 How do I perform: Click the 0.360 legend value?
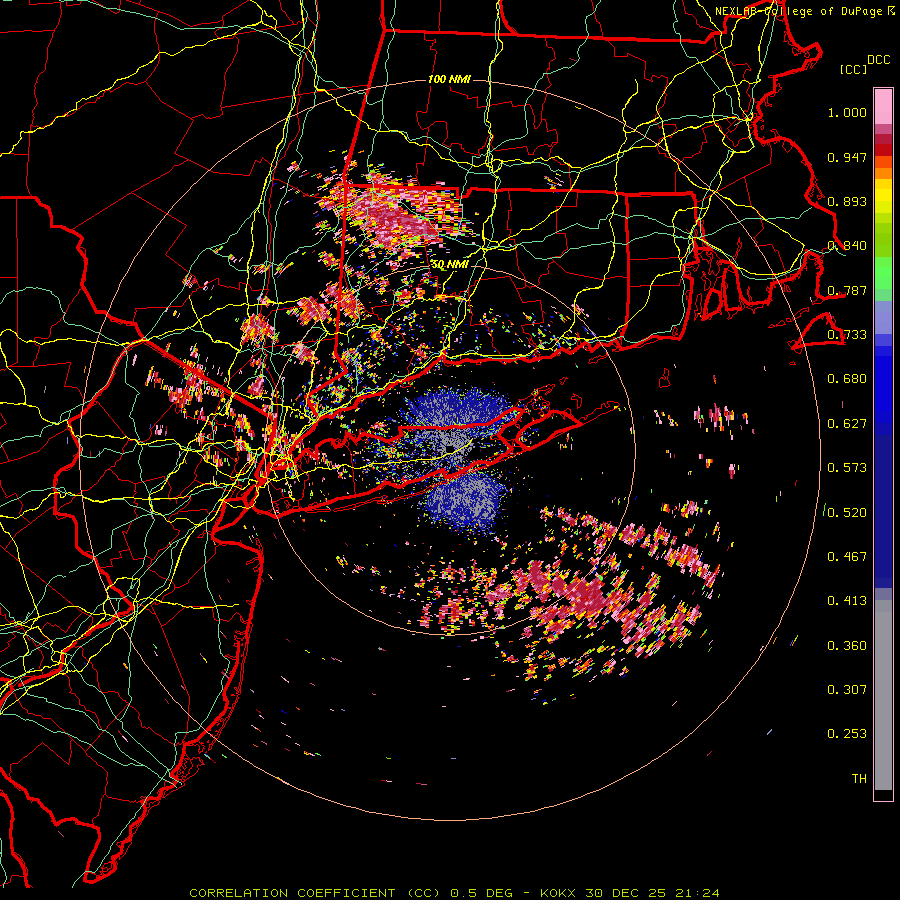[847, 646]
